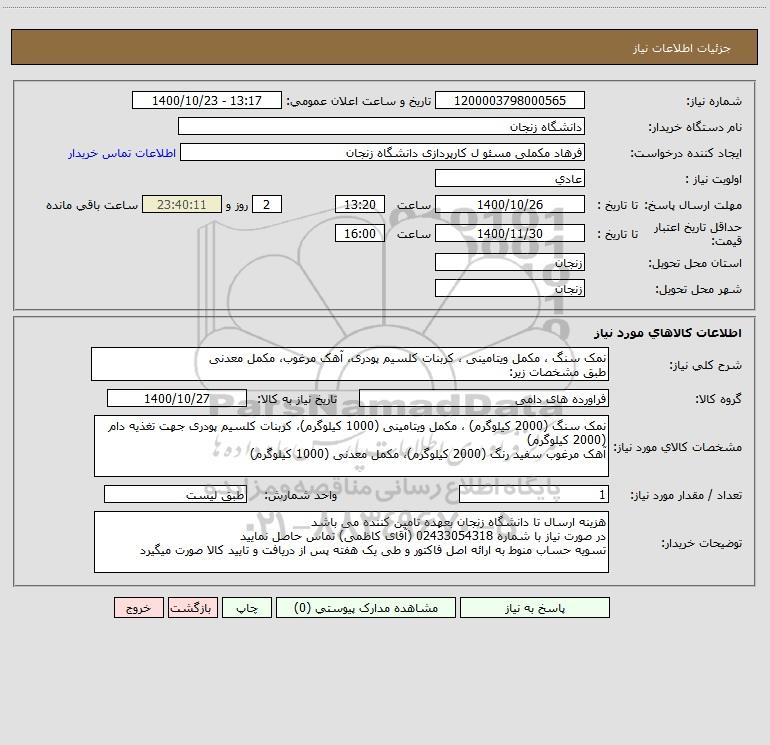Click the text ساعت باقی مانده
The width and height of the screenshot is (770, 745).
[92, 205]
